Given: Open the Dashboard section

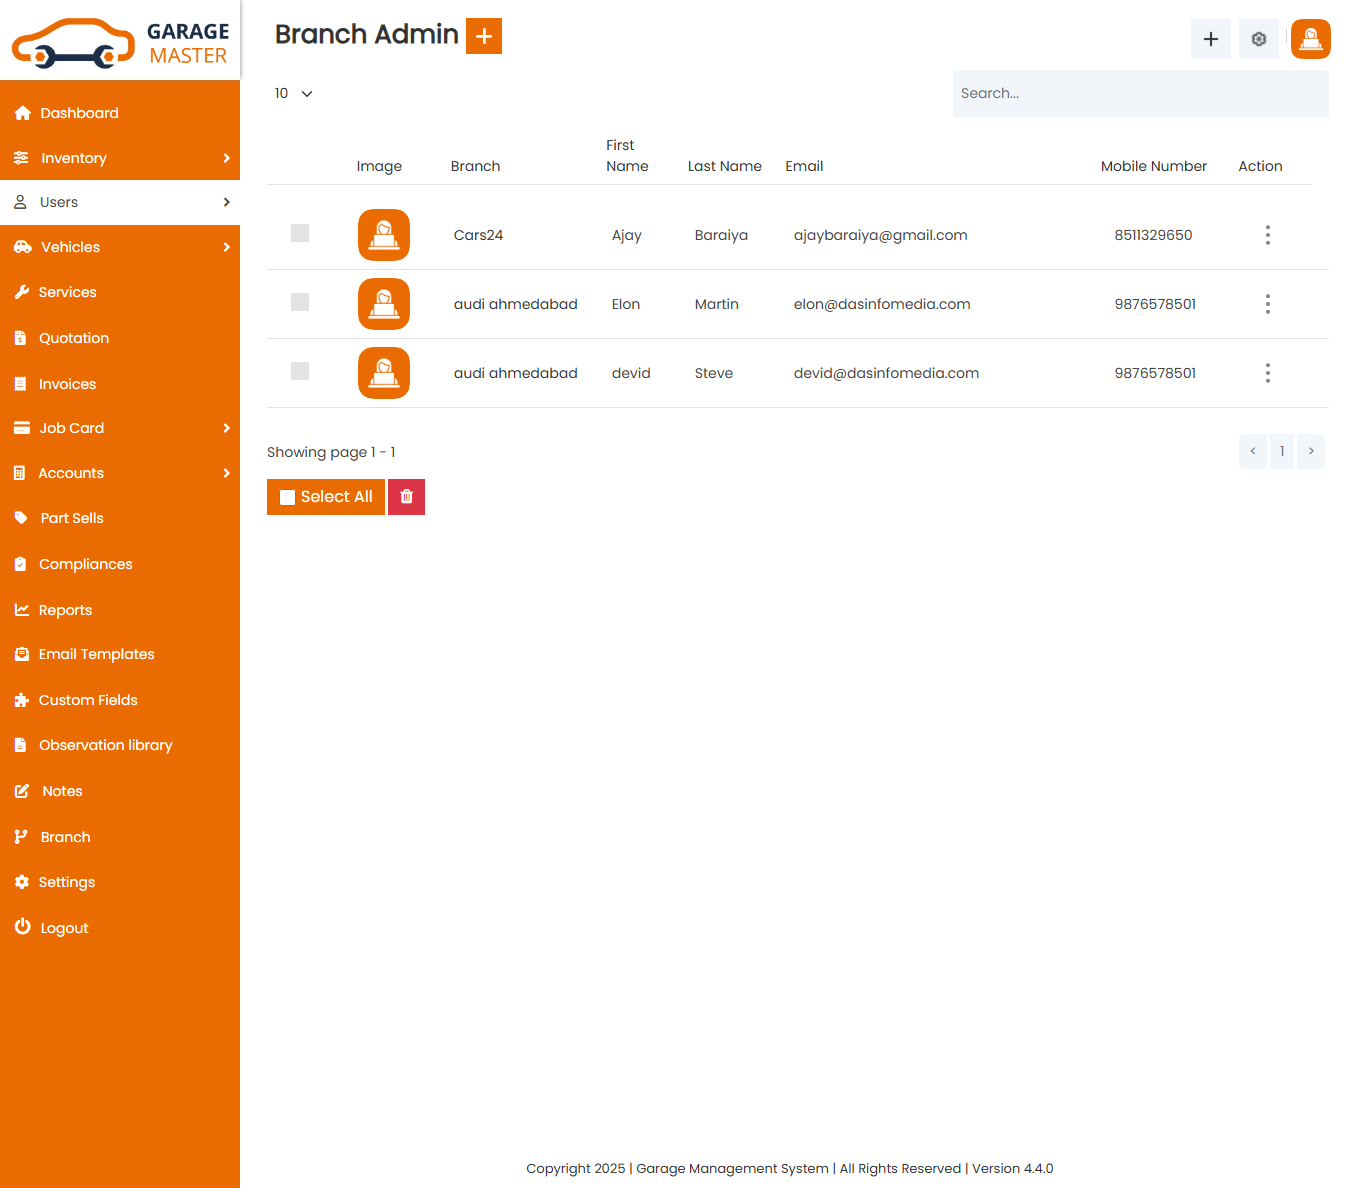Looking at the screenshot, I should tap(78, 112).
